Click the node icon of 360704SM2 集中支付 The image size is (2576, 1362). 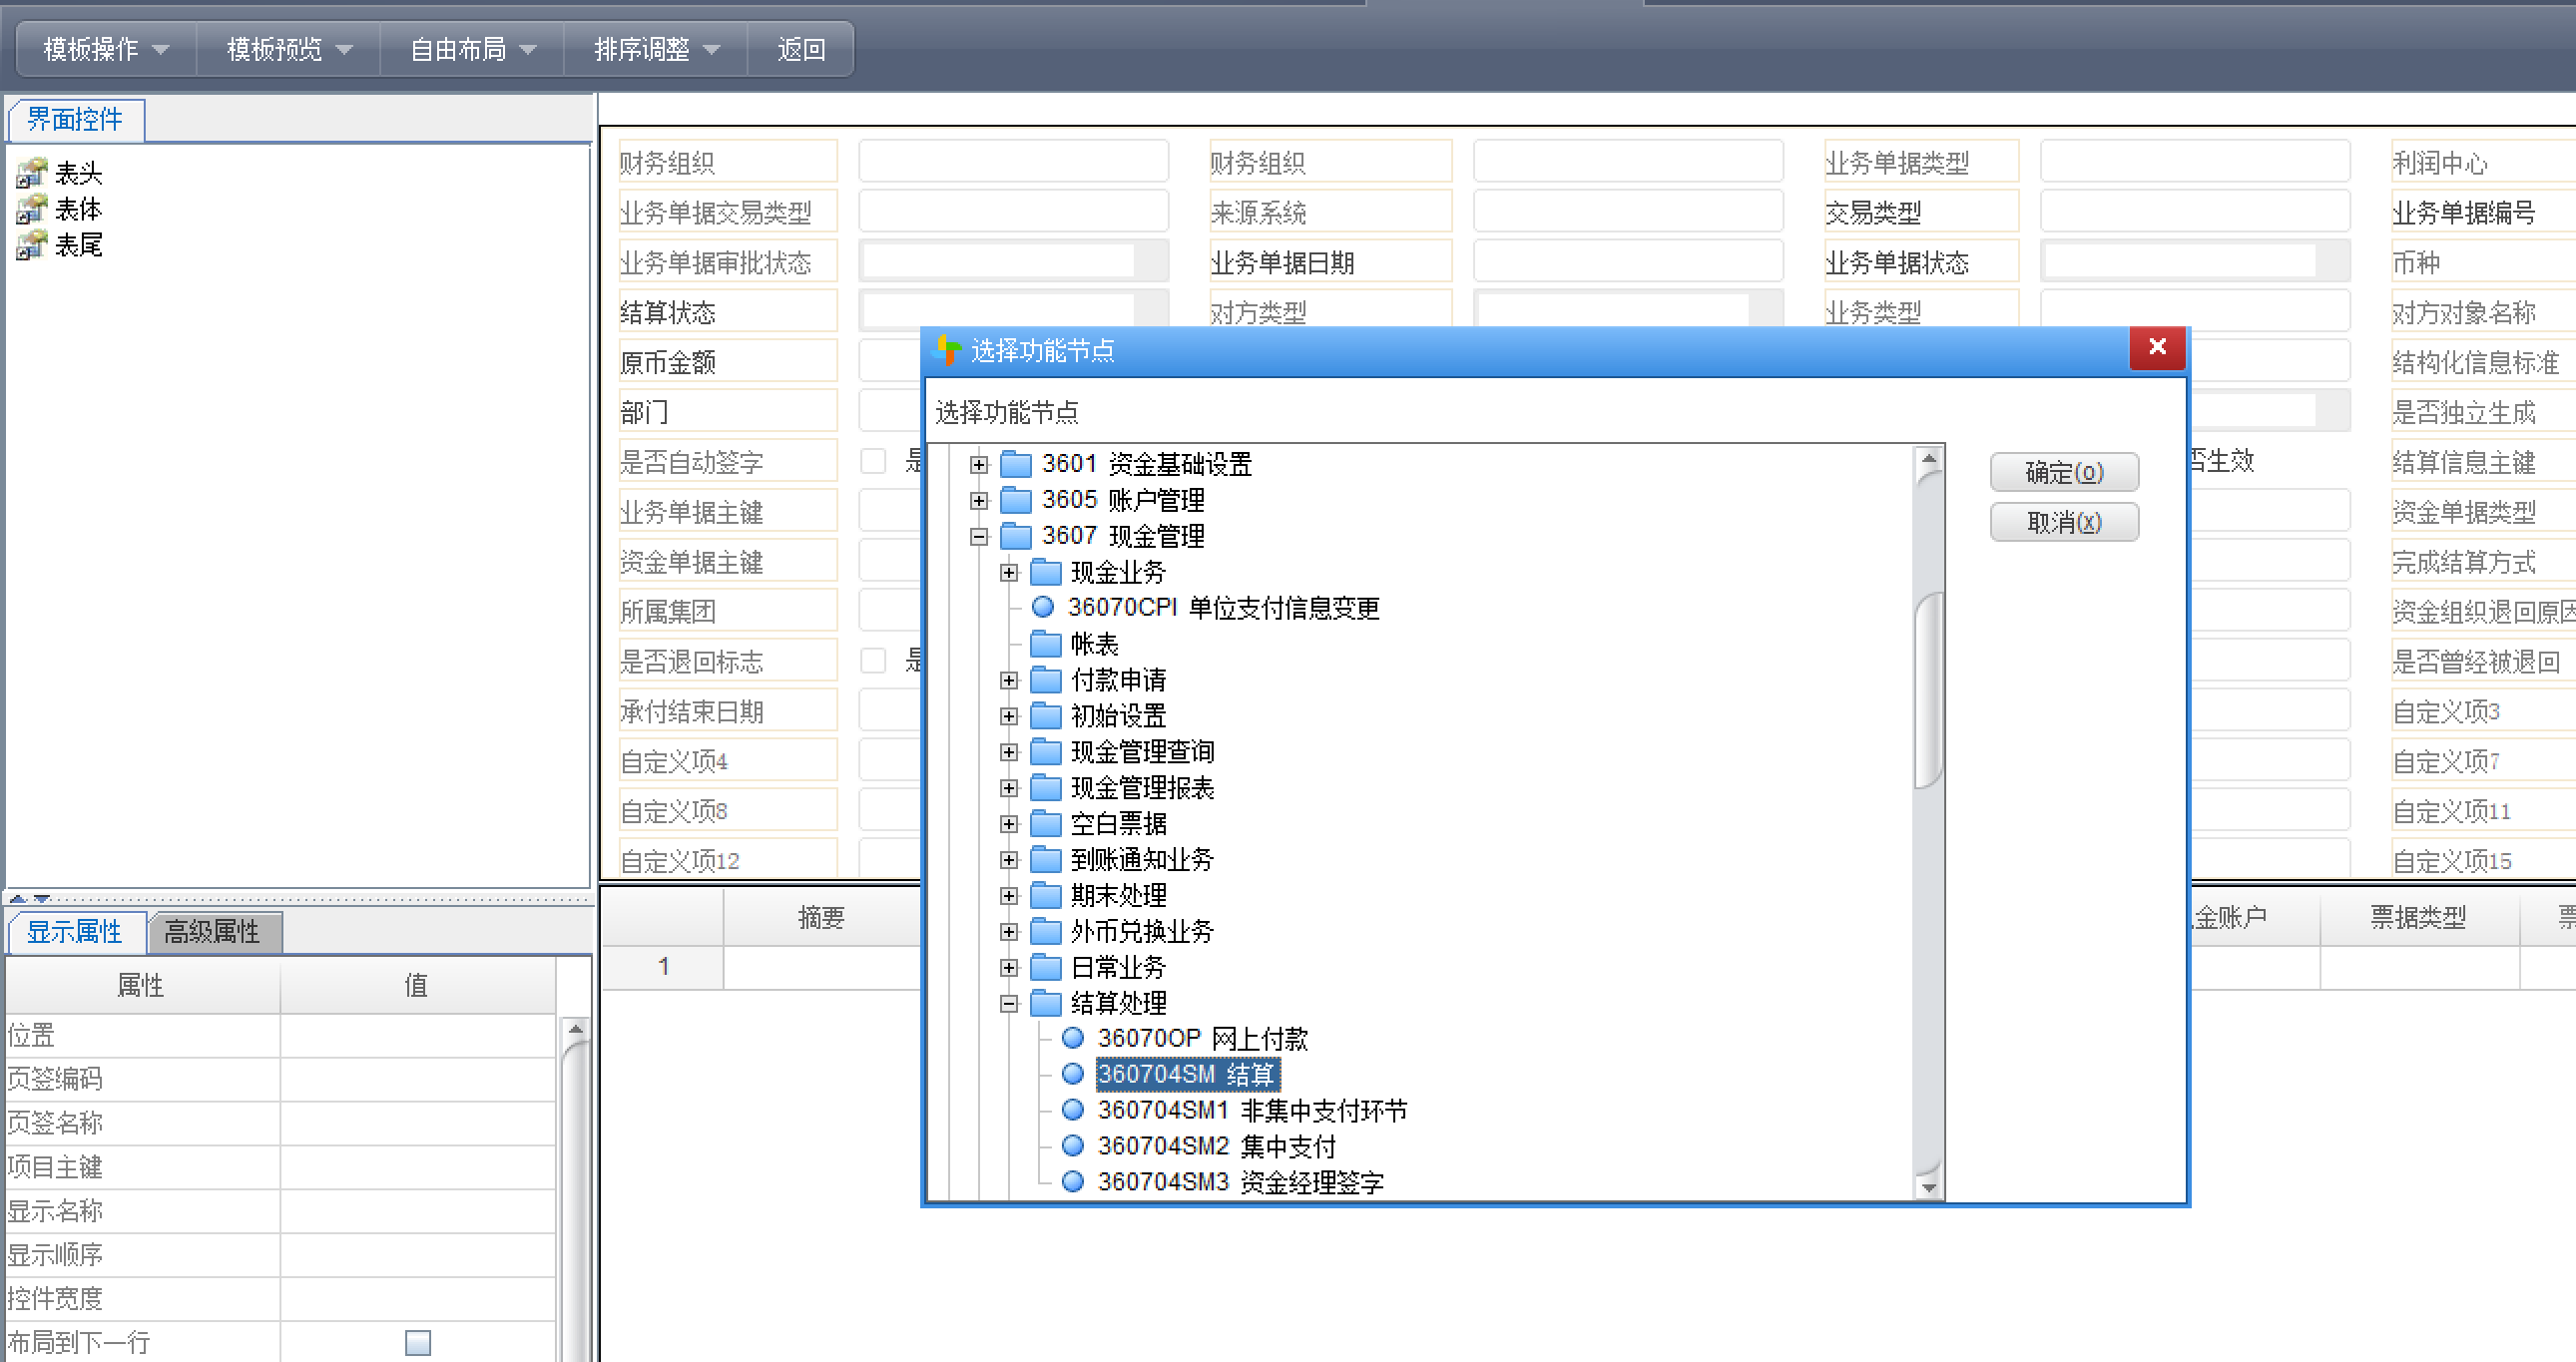[x=1073, y=1146]
